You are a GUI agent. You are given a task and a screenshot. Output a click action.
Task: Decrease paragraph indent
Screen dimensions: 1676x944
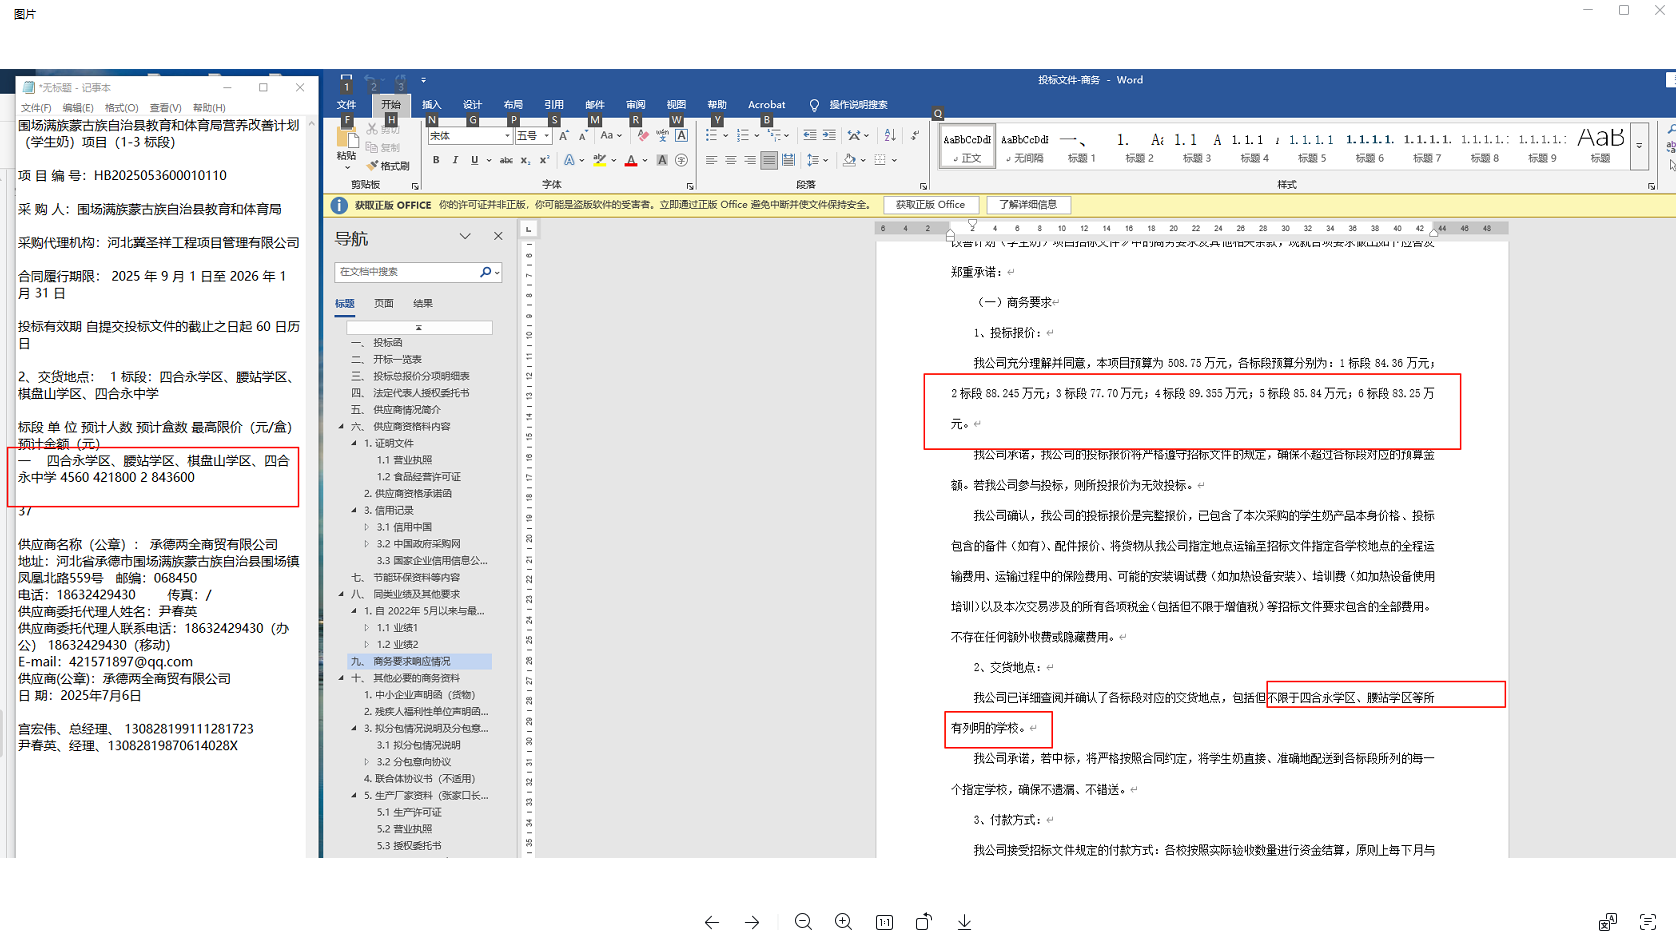pyautogui.click(x=810, y=136)
